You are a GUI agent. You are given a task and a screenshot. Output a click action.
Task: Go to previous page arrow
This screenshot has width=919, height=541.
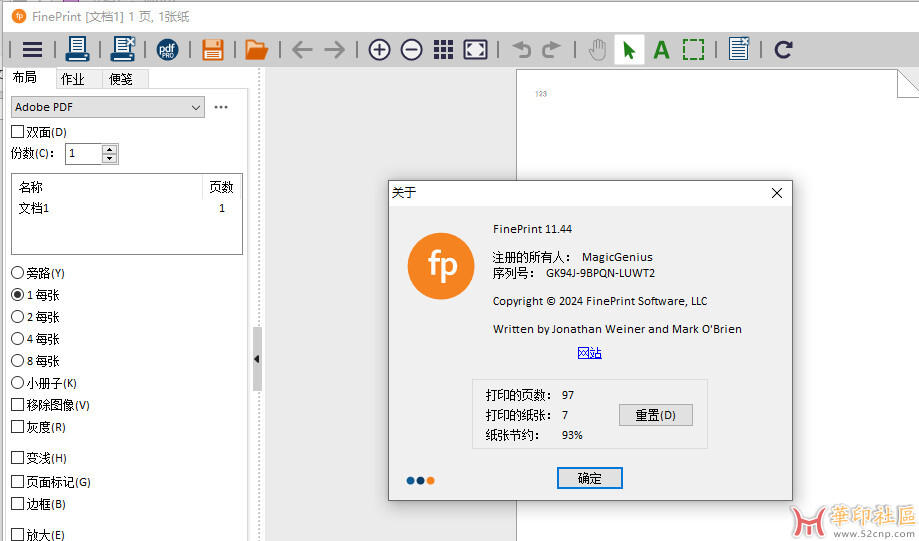tap(302, 50)
